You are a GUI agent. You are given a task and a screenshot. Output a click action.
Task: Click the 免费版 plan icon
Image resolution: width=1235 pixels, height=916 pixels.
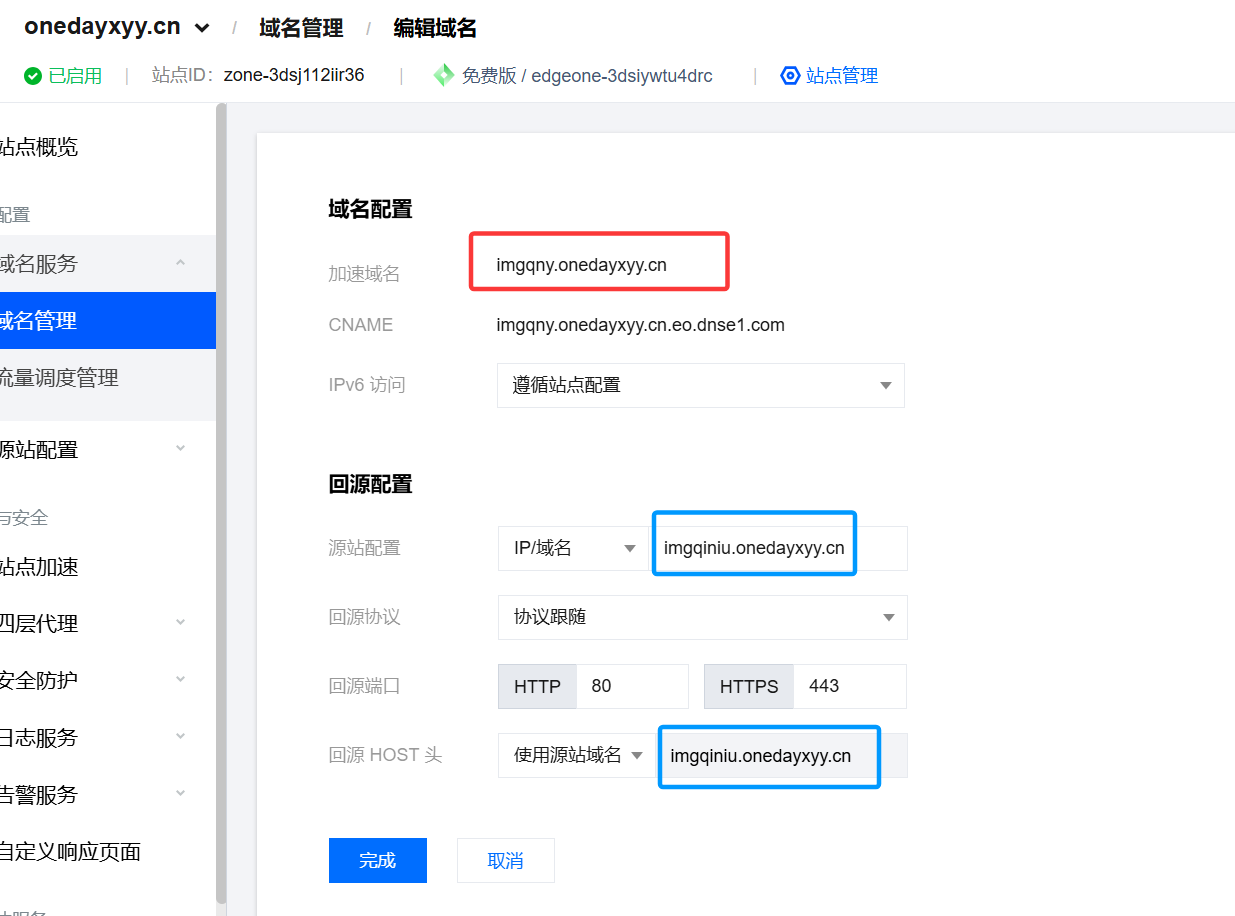pyautogui.click(x=443, y=76)
